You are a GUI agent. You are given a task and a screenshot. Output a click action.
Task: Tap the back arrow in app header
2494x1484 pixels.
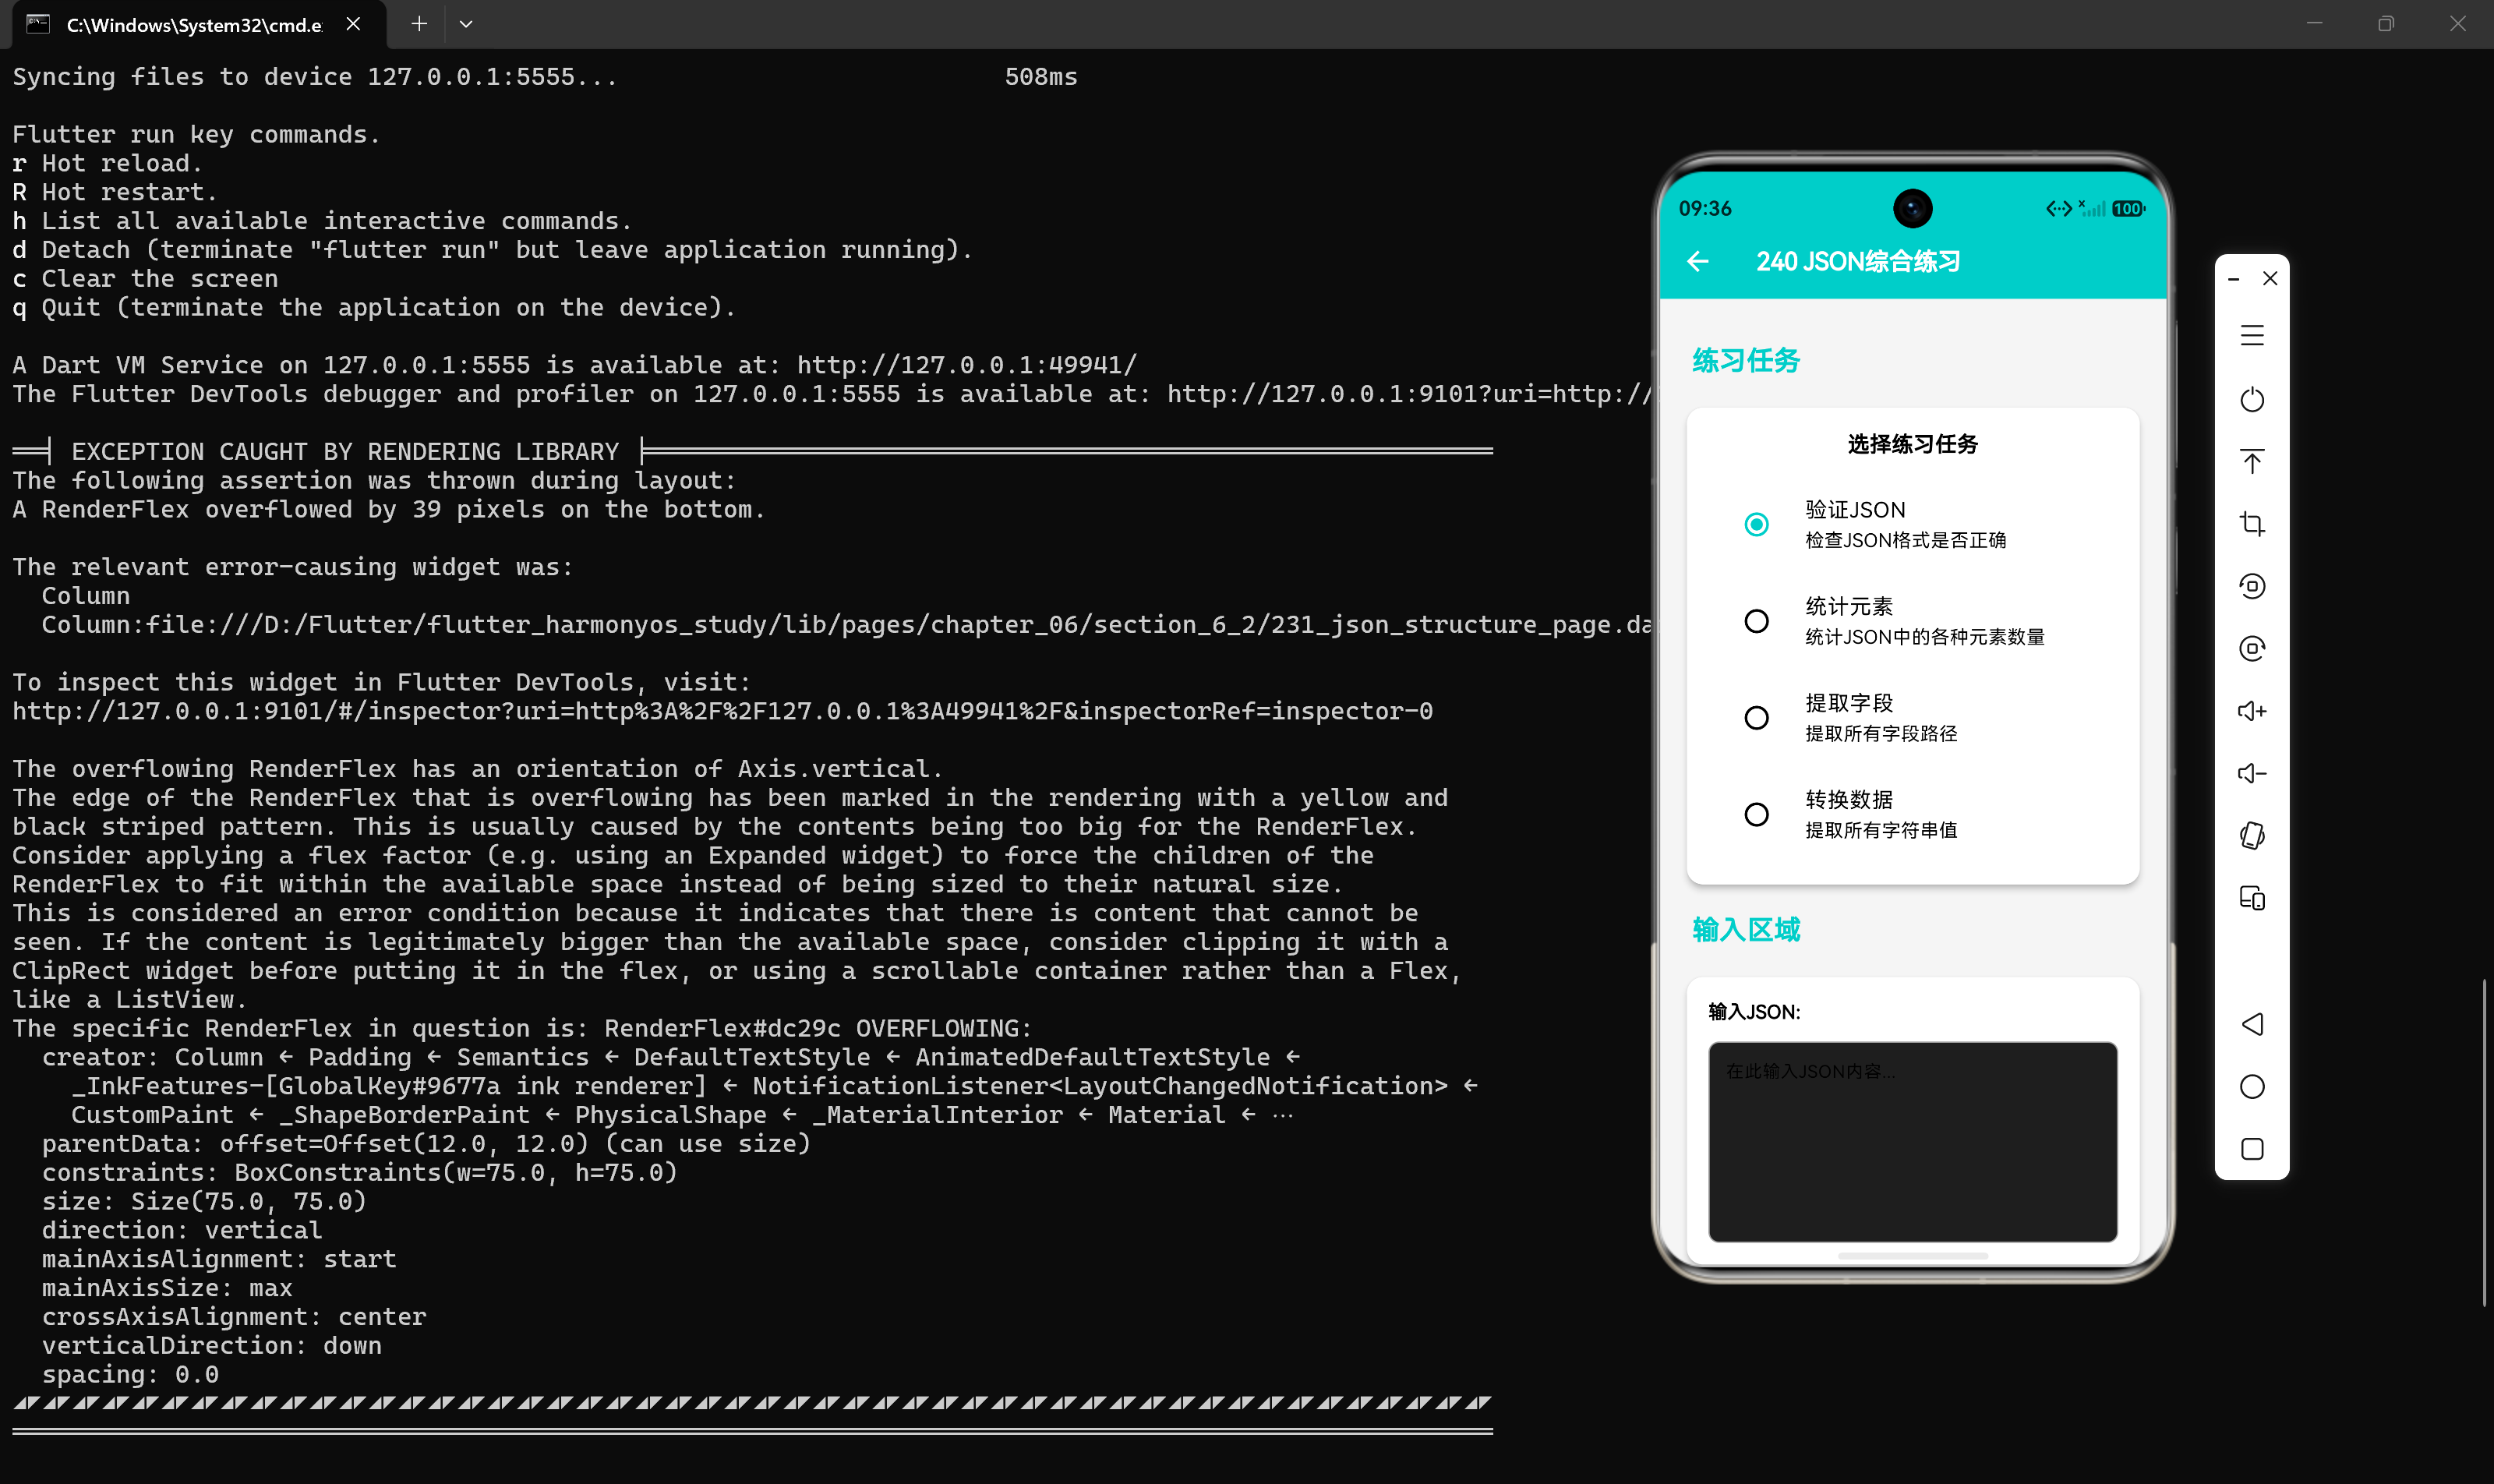[1697, 262]
